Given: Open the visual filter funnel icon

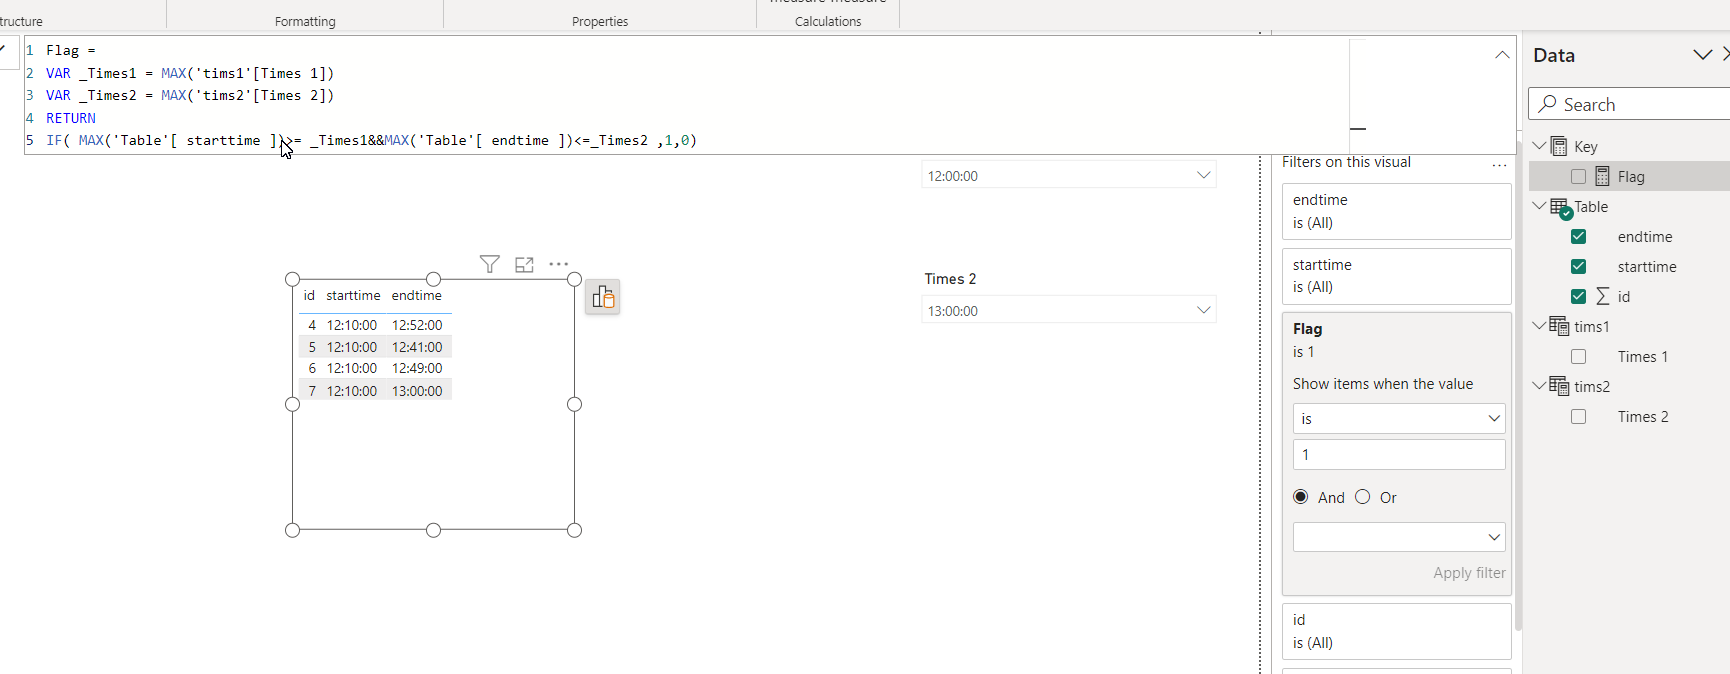Looking at the screenshot, I should coord(489,264).
